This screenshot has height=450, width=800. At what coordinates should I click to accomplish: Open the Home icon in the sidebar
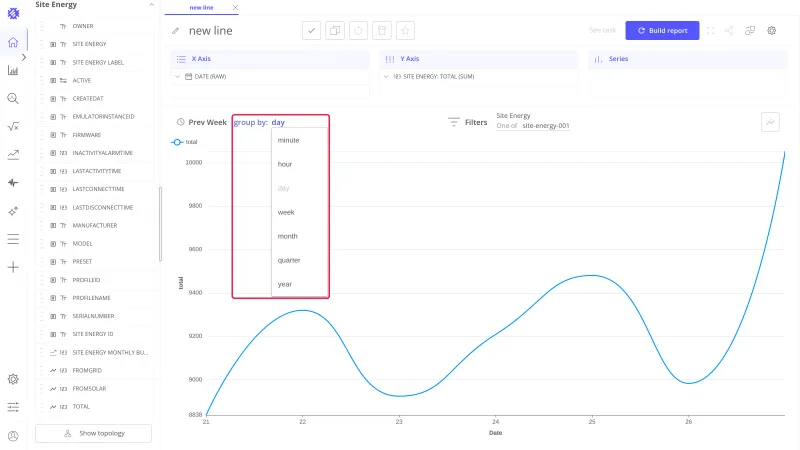pyautogui.click(x=13, y=42)
